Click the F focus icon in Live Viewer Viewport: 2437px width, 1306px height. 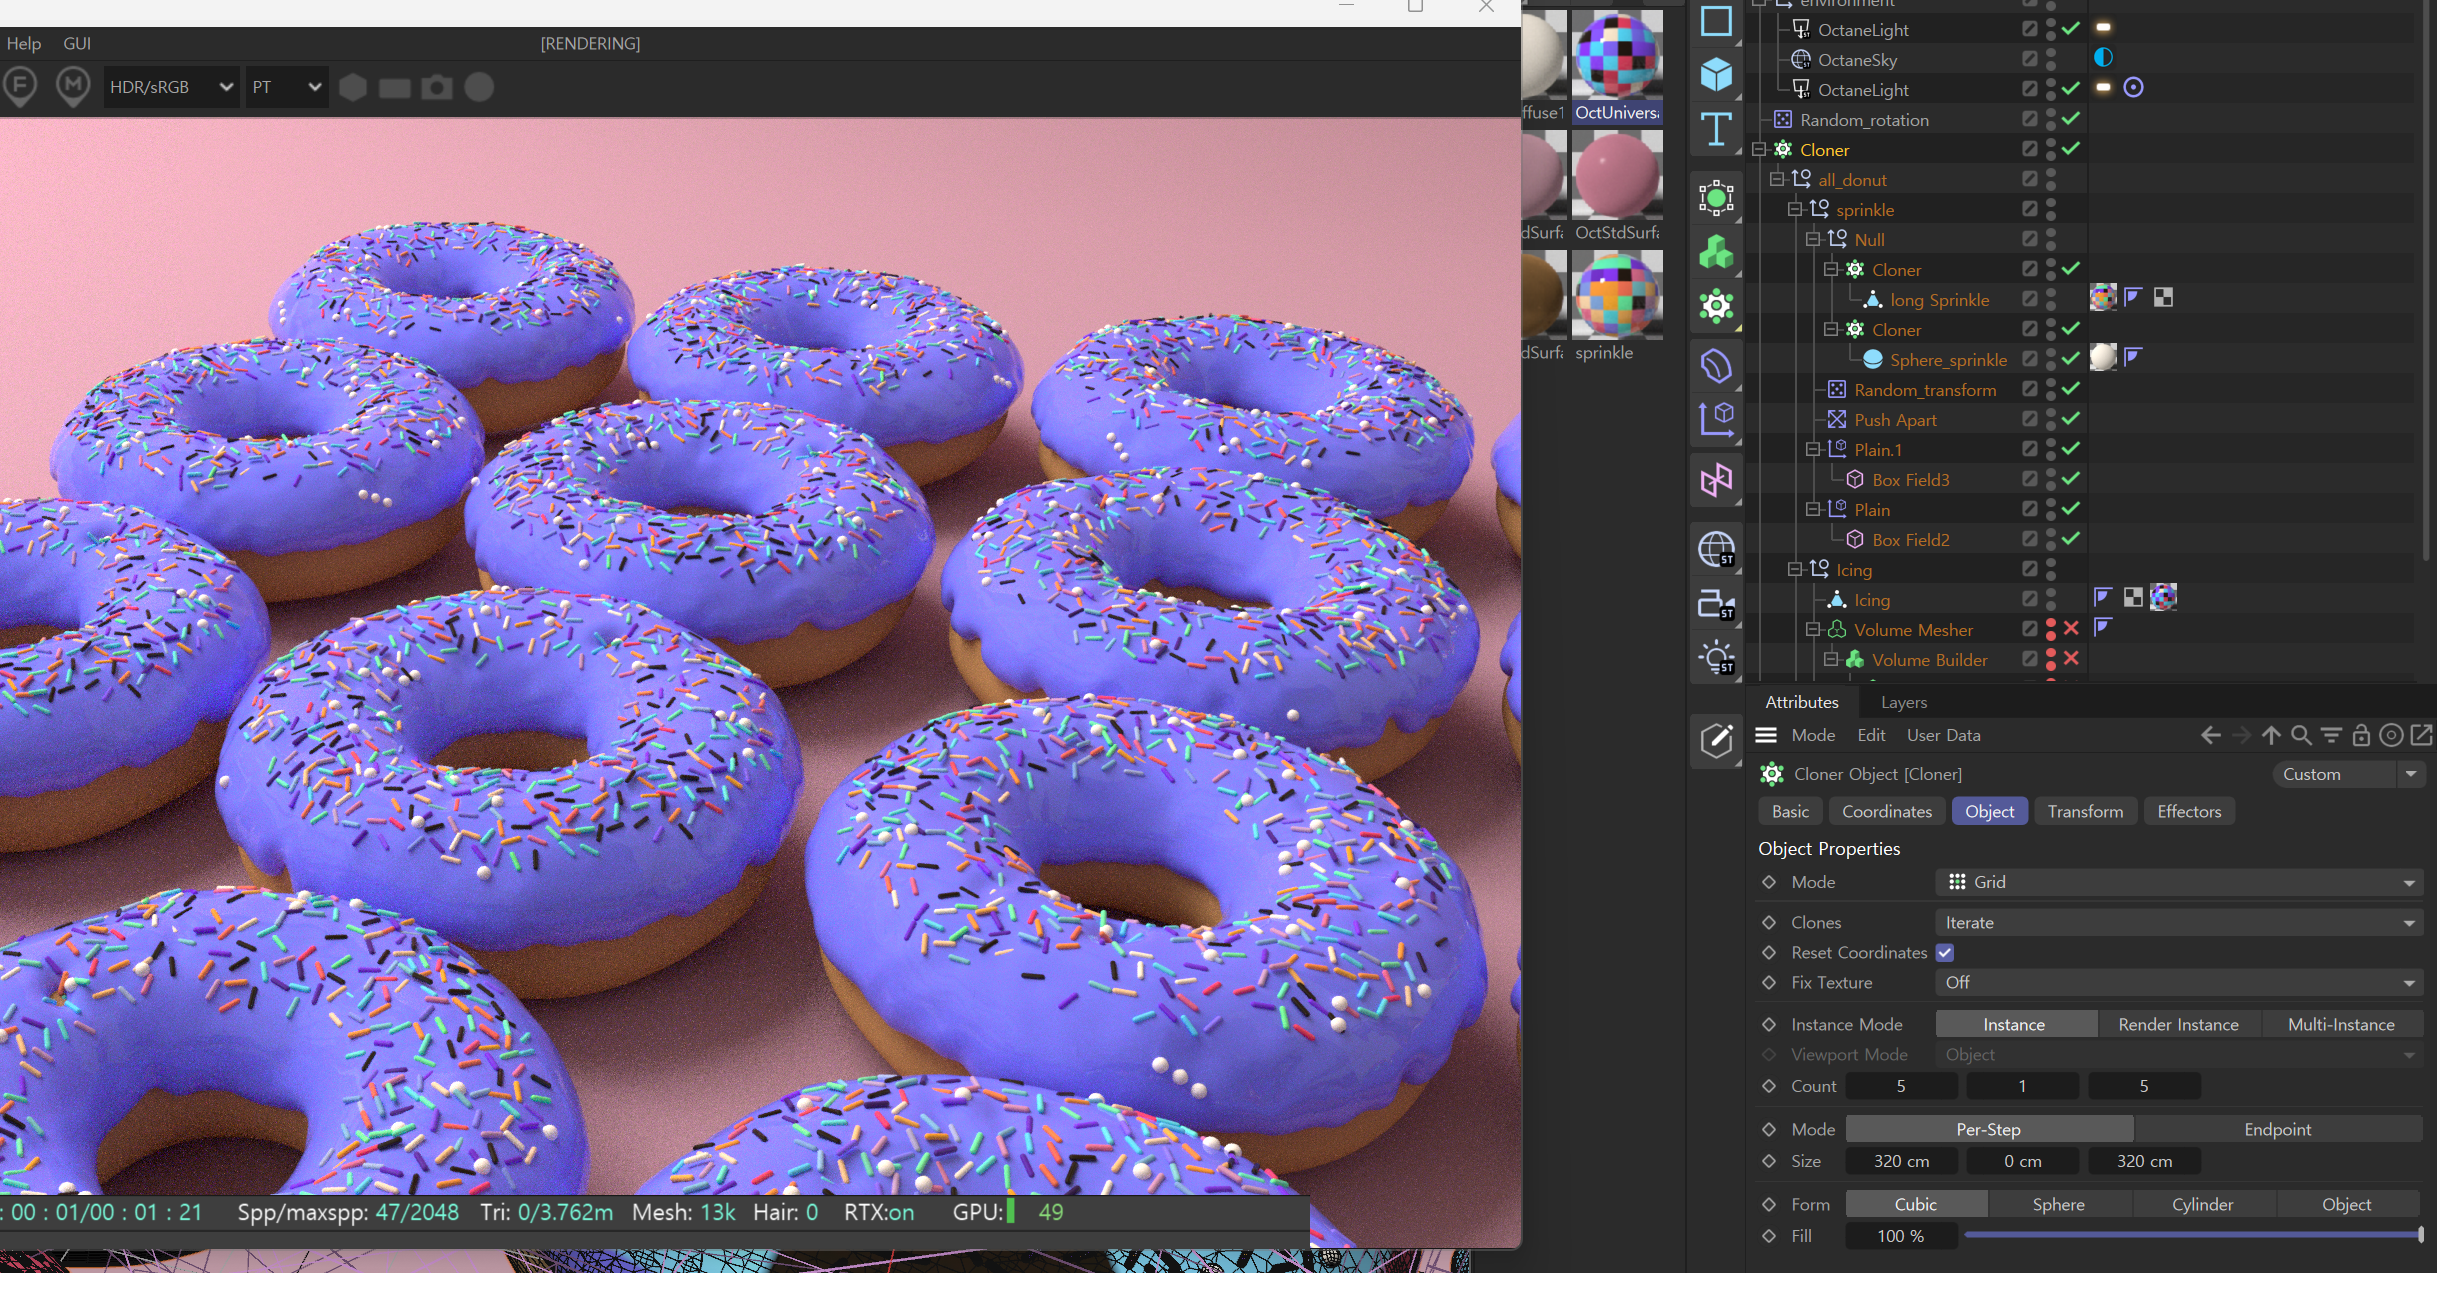[19, 87]
